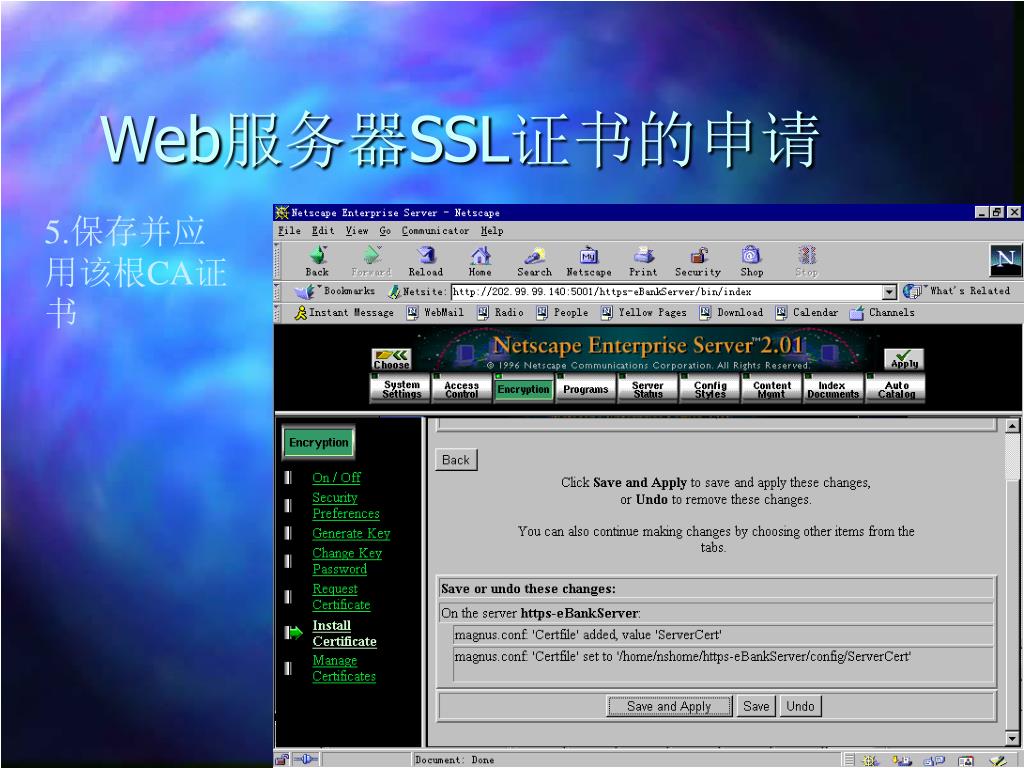
Task: Switch to Index Documents tab
Action: (833, 389)
